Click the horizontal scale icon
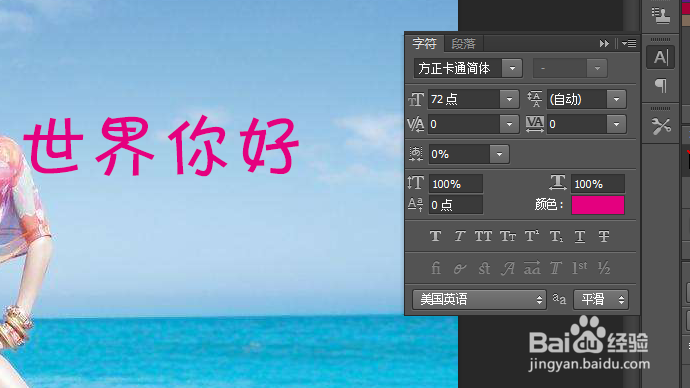690x388 pixels. pos(558,182)
